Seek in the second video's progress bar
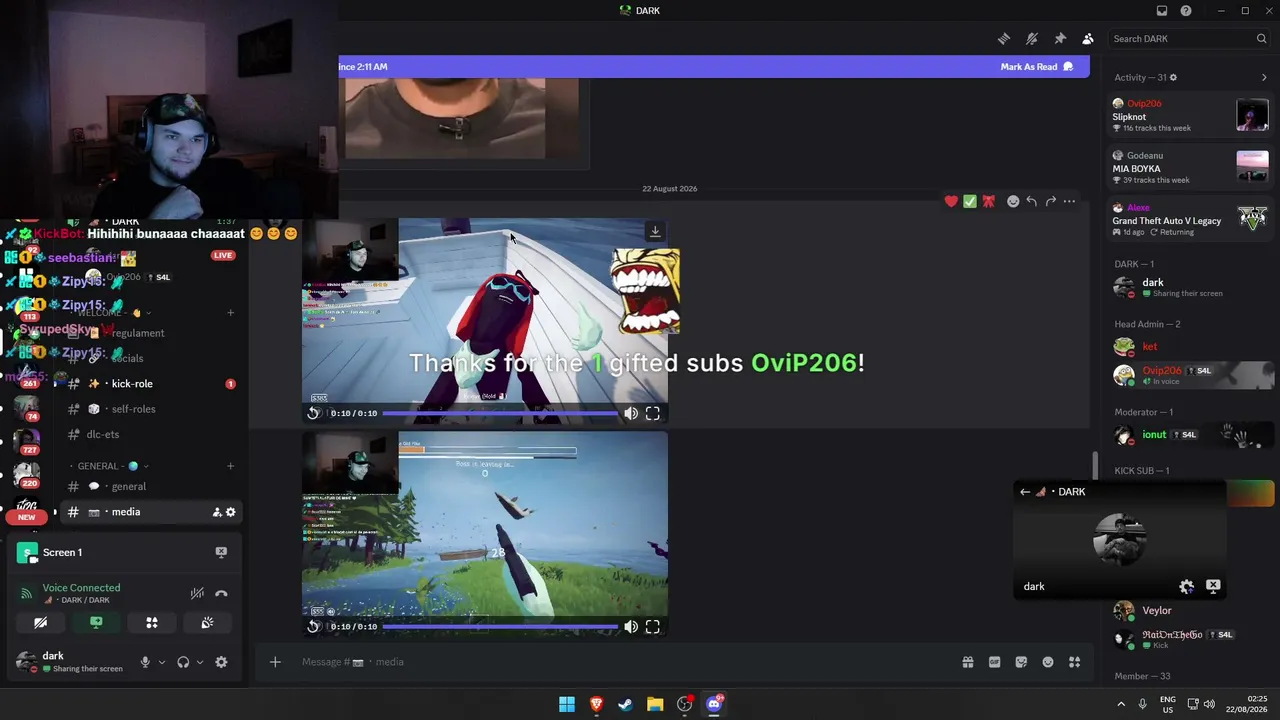This screenshot has height=720, width=1280. tap(500, 627)
